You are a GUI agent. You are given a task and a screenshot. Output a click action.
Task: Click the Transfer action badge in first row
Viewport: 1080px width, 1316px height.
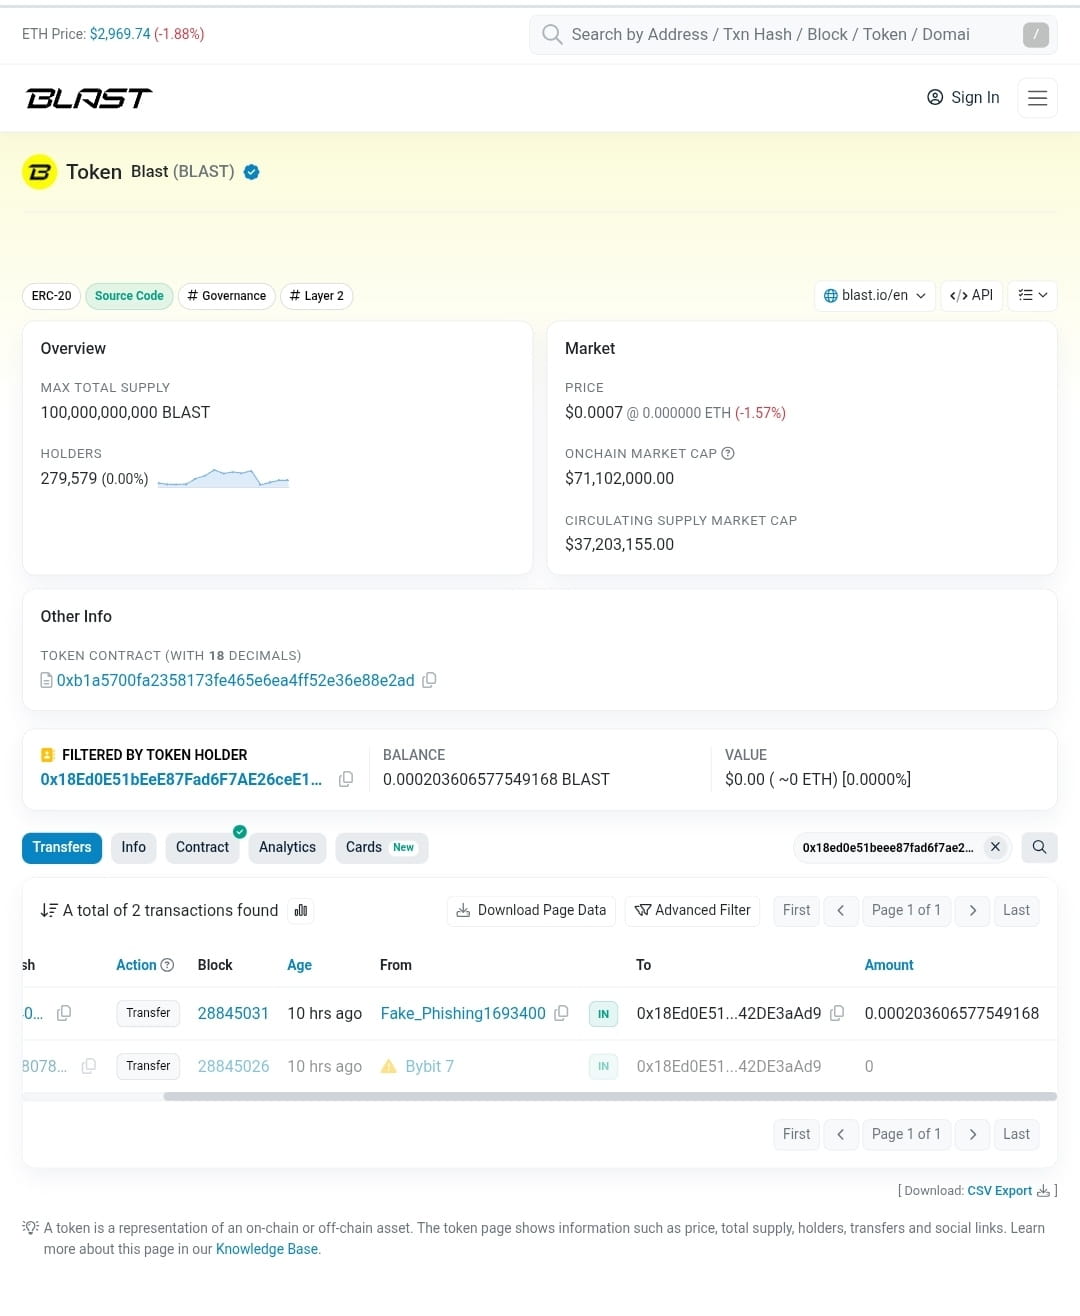tap(148, 1013)
